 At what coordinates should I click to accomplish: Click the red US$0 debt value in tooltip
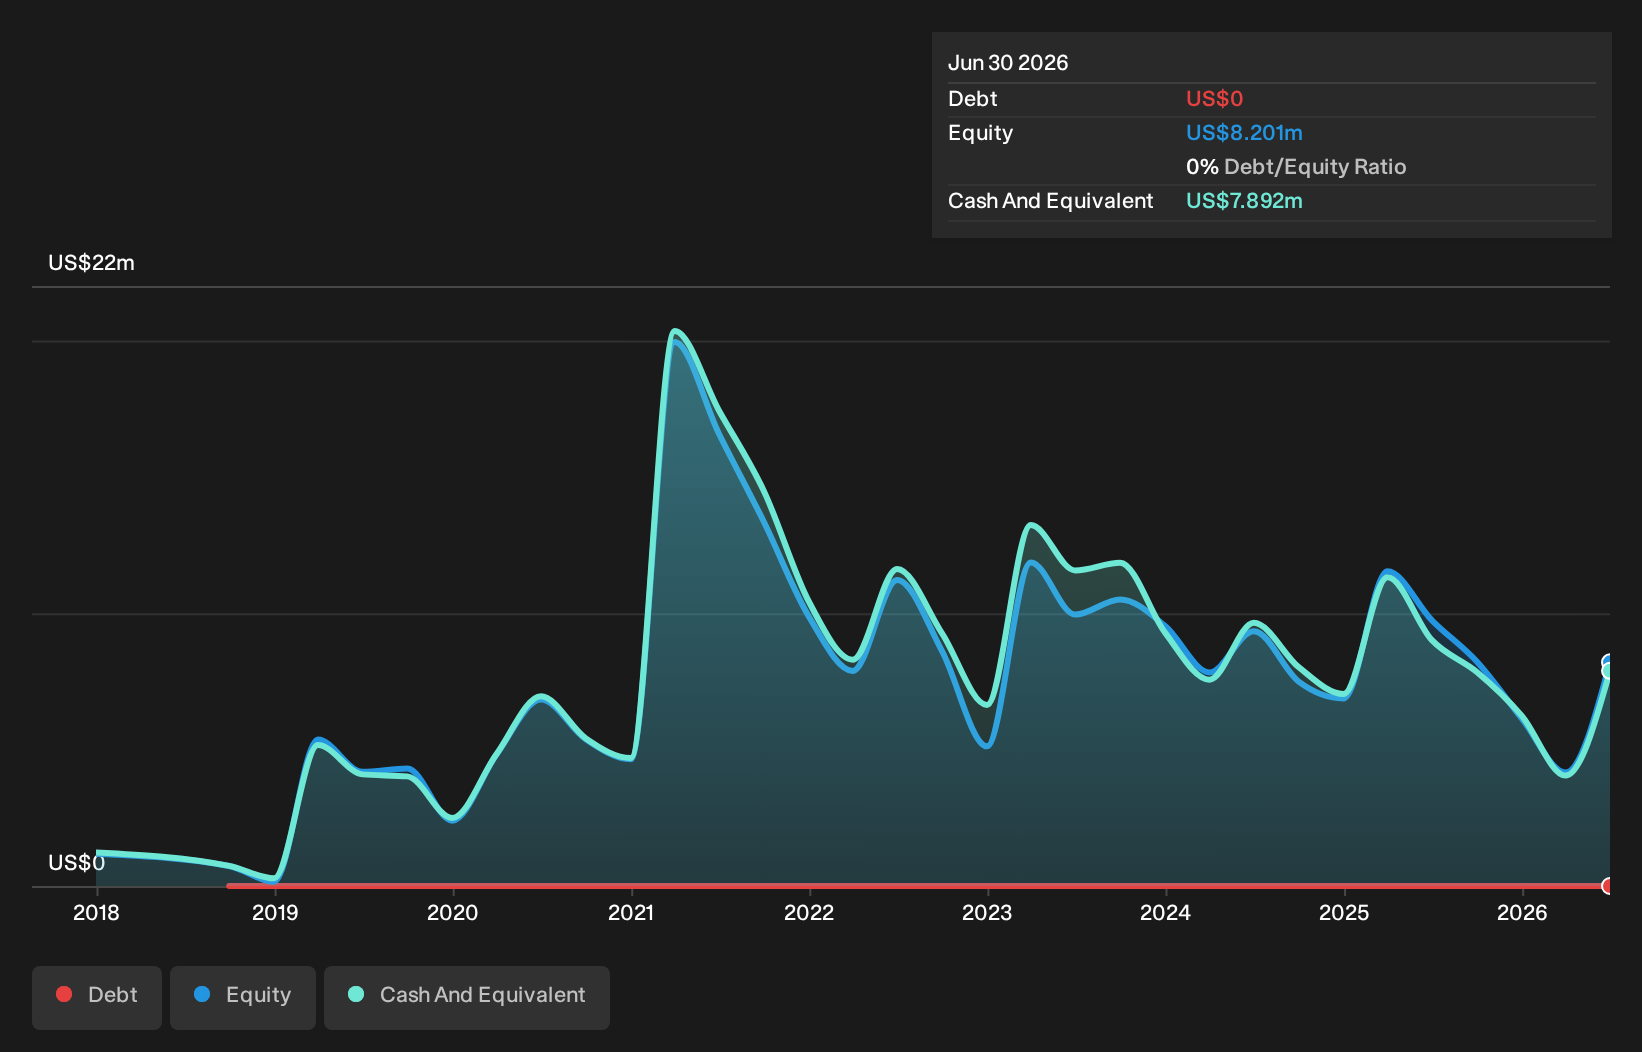[x=1214, y=99]
